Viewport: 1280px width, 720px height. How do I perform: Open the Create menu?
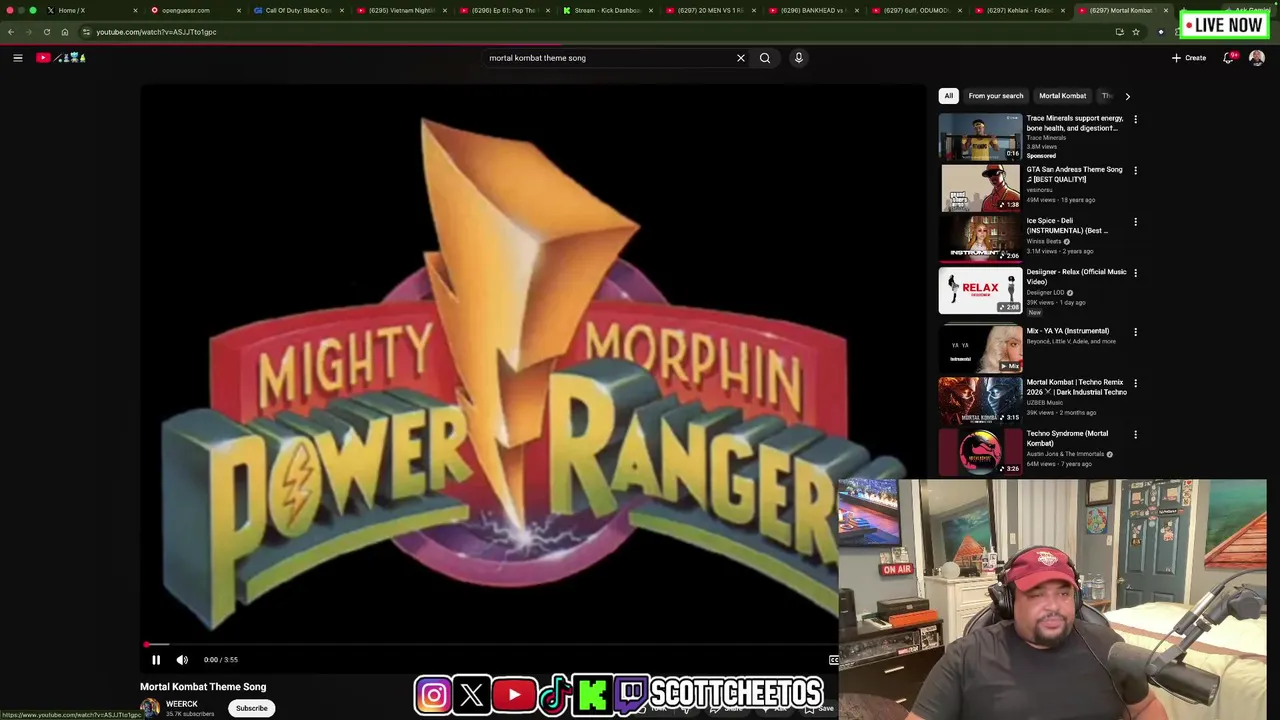(x=1189, y=58)
